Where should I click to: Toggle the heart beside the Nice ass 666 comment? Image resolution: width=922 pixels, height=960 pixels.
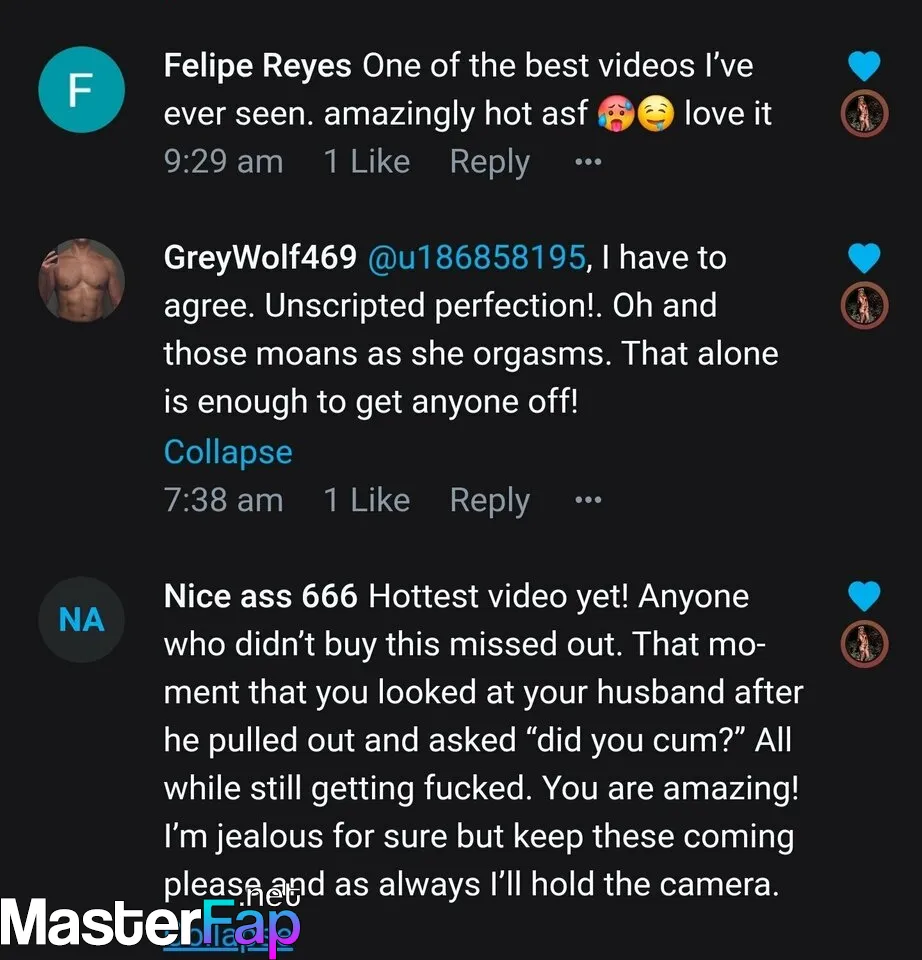click(863, 597)
